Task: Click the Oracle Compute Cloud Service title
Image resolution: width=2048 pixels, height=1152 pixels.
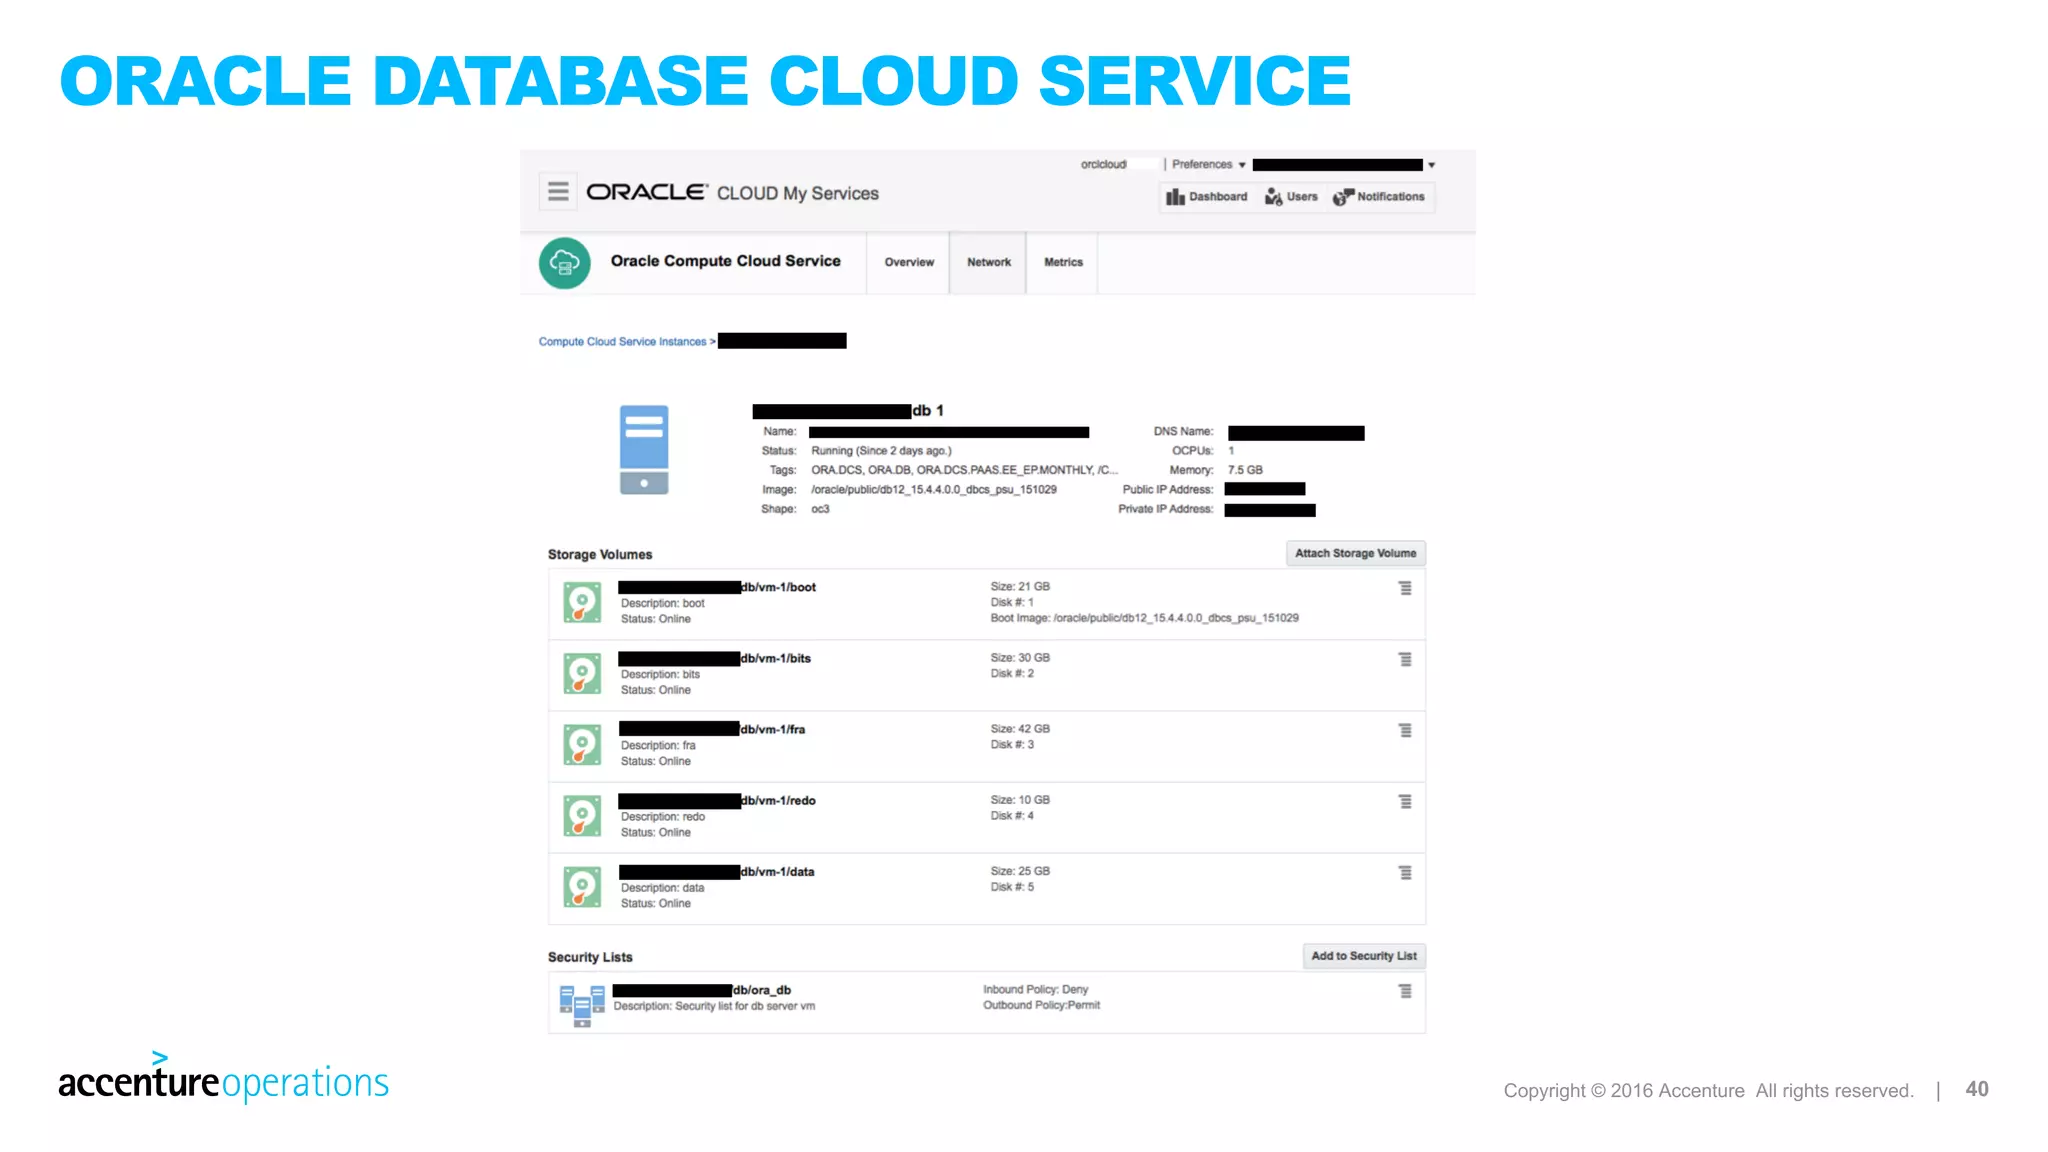Action: click(726, 261)
